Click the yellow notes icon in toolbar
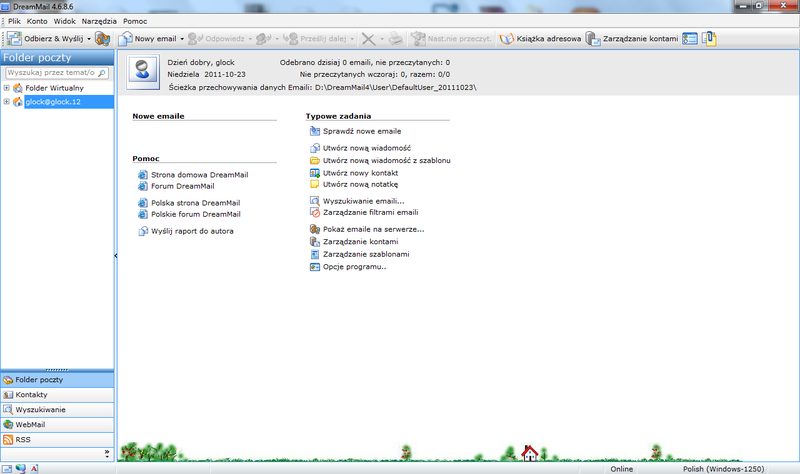 [x=709, y=39]
